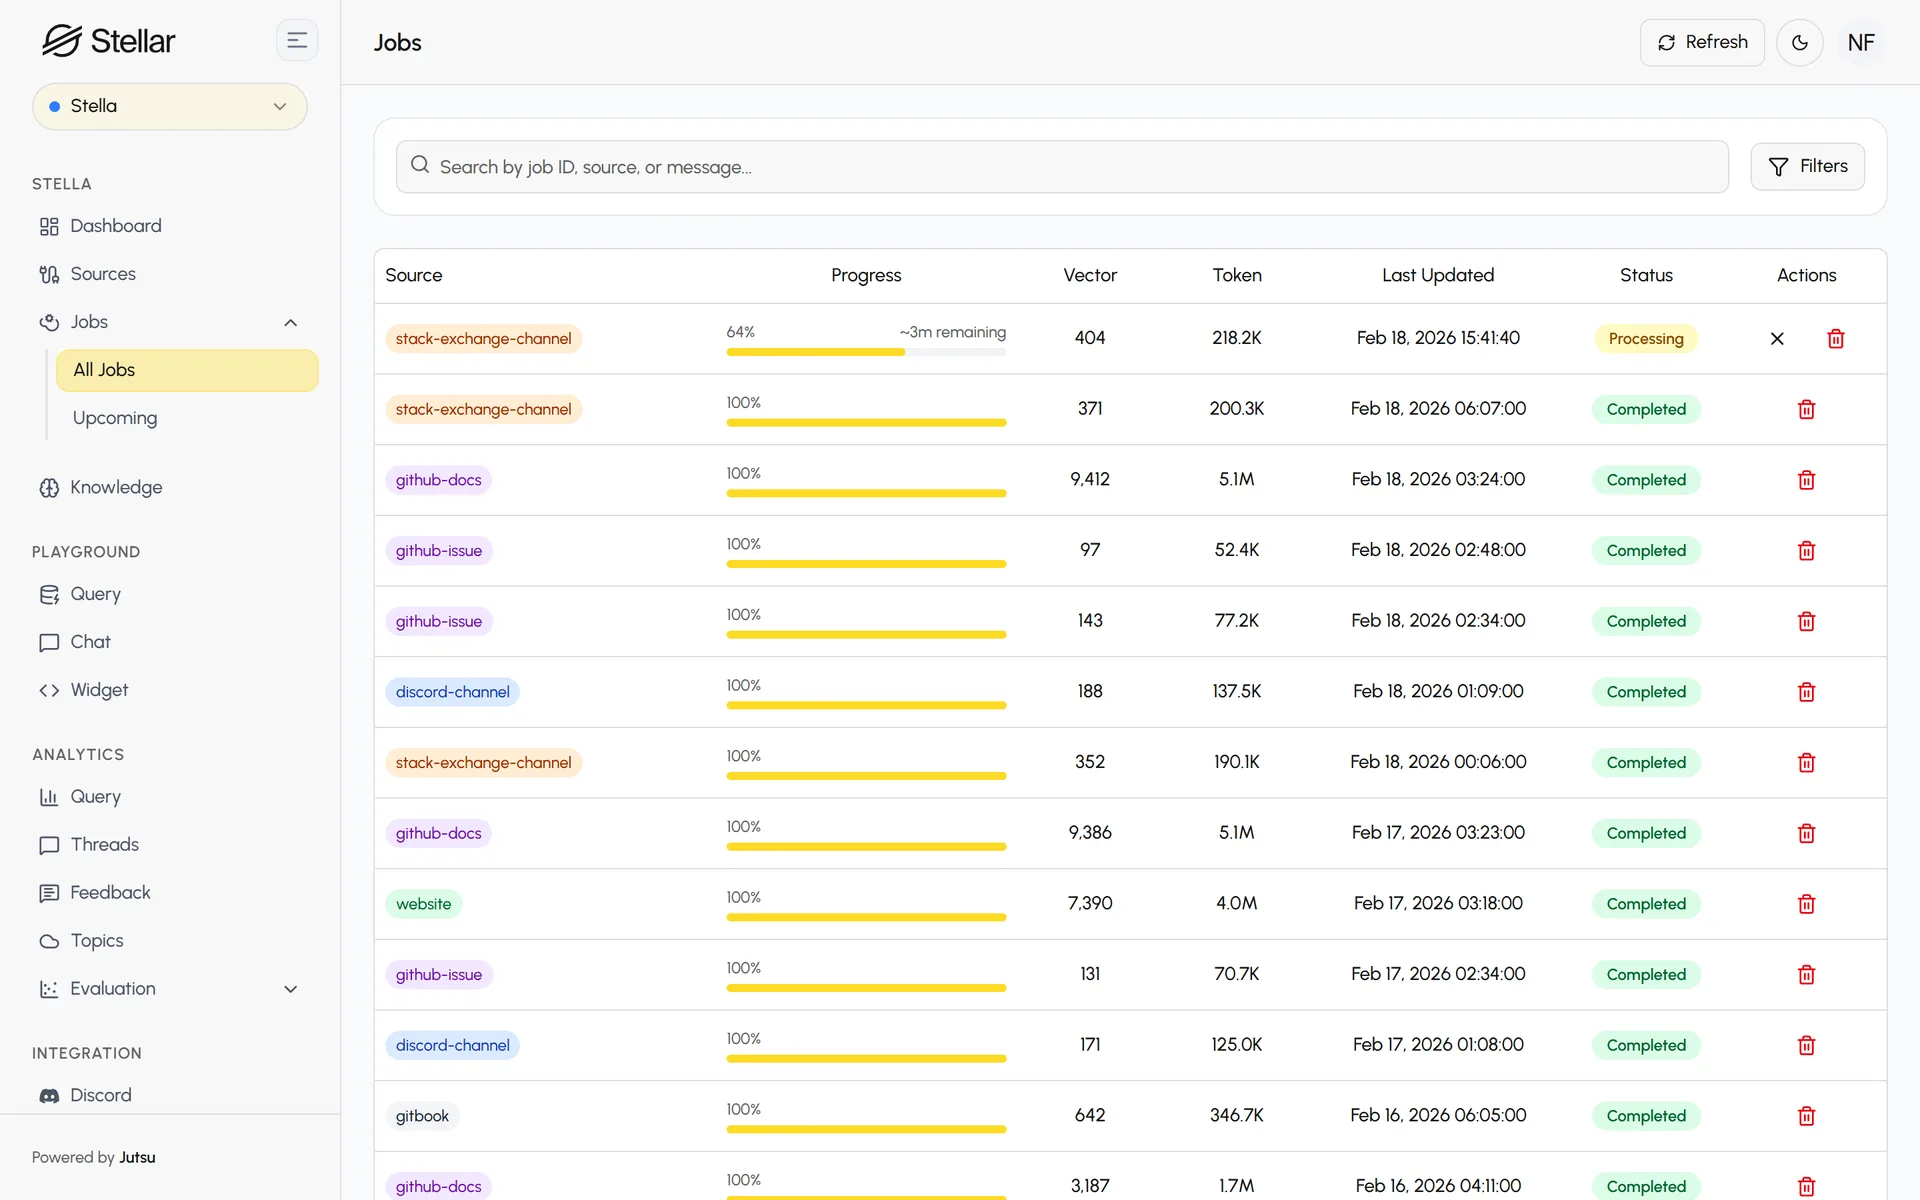Collapse the Jobs section chevron
The image size is (1920, 1200).
pyautogui.click(x=291, y=323)
